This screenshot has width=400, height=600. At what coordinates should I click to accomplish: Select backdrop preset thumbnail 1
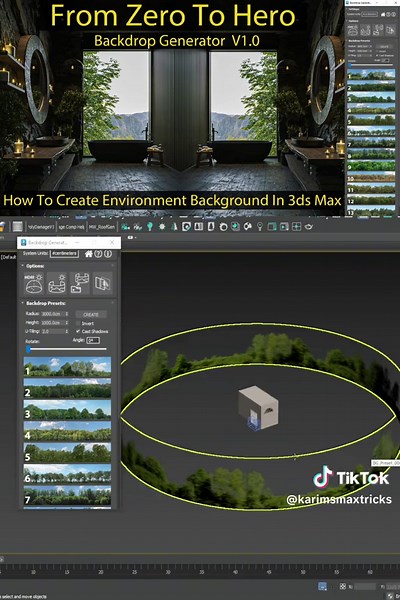coord(67,367)
